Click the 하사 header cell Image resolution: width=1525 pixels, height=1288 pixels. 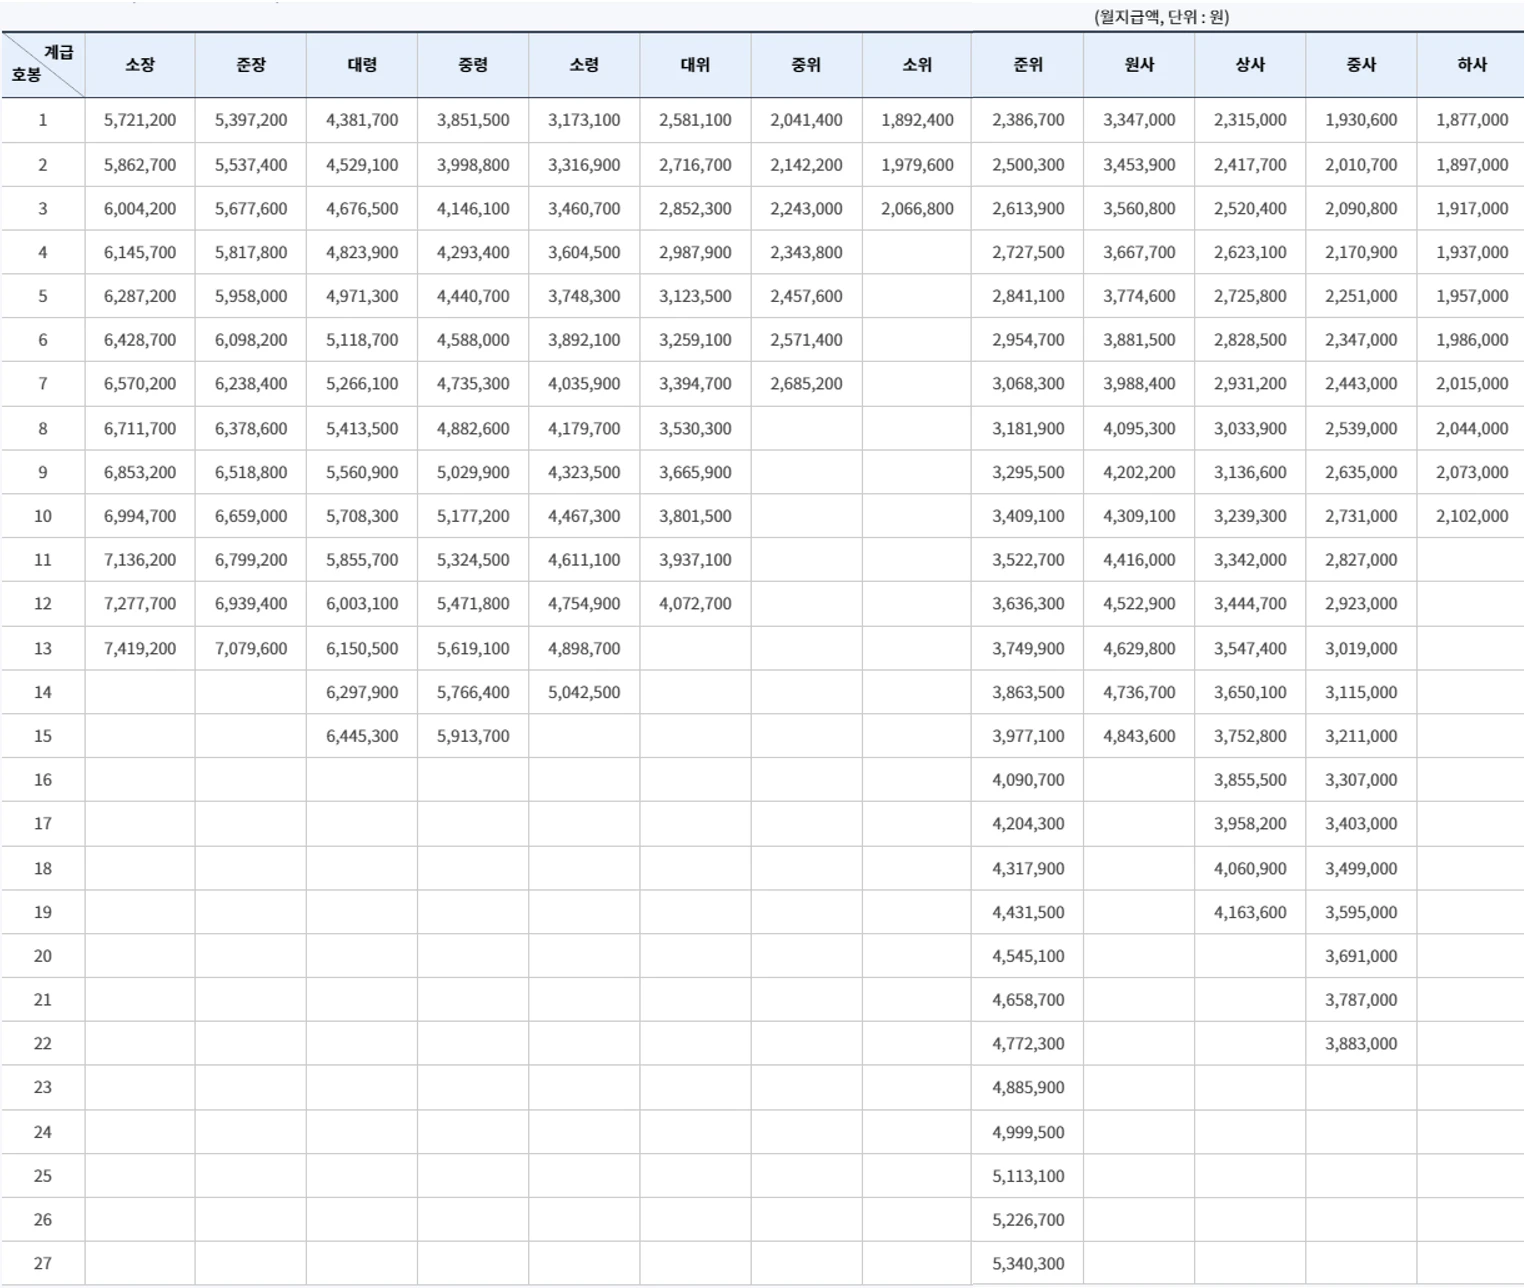pyautogui.click(x=1472, y=64)
